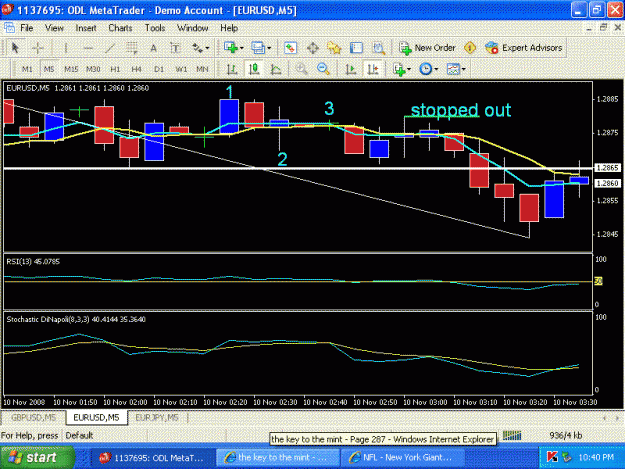Switch to the EURJPY,M5 chart tab
This screenshot has height=469, width=625.
[157, 418]
